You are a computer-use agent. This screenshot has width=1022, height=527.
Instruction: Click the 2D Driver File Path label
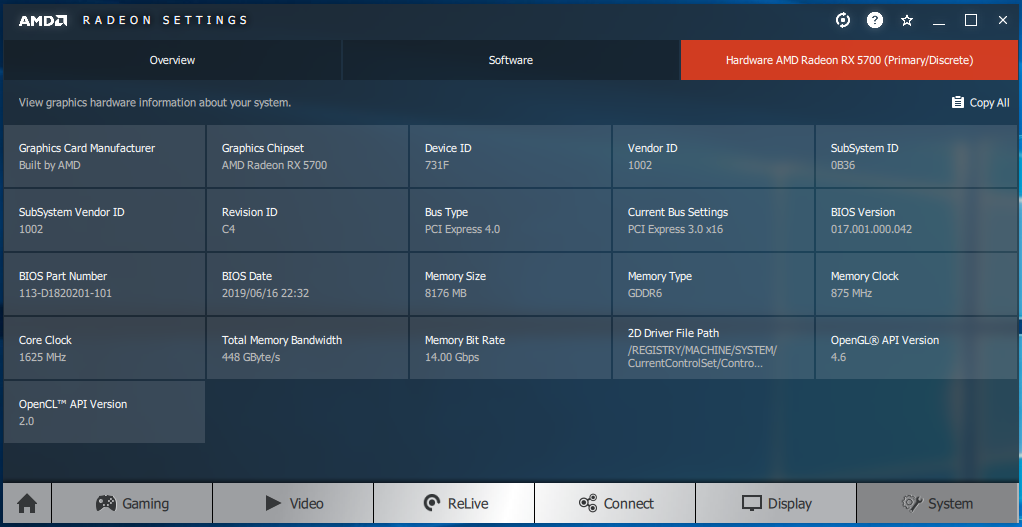tap(673, 333)
